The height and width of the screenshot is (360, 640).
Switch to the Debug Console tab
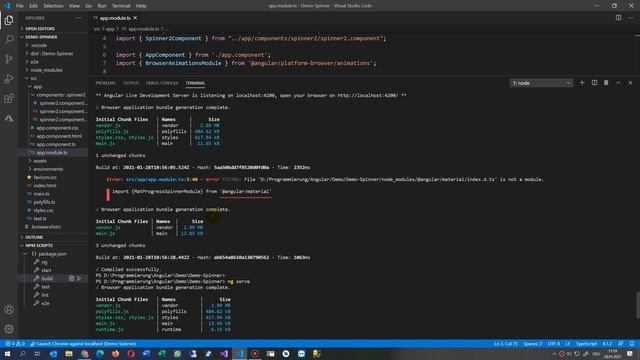tap(162, 83)
